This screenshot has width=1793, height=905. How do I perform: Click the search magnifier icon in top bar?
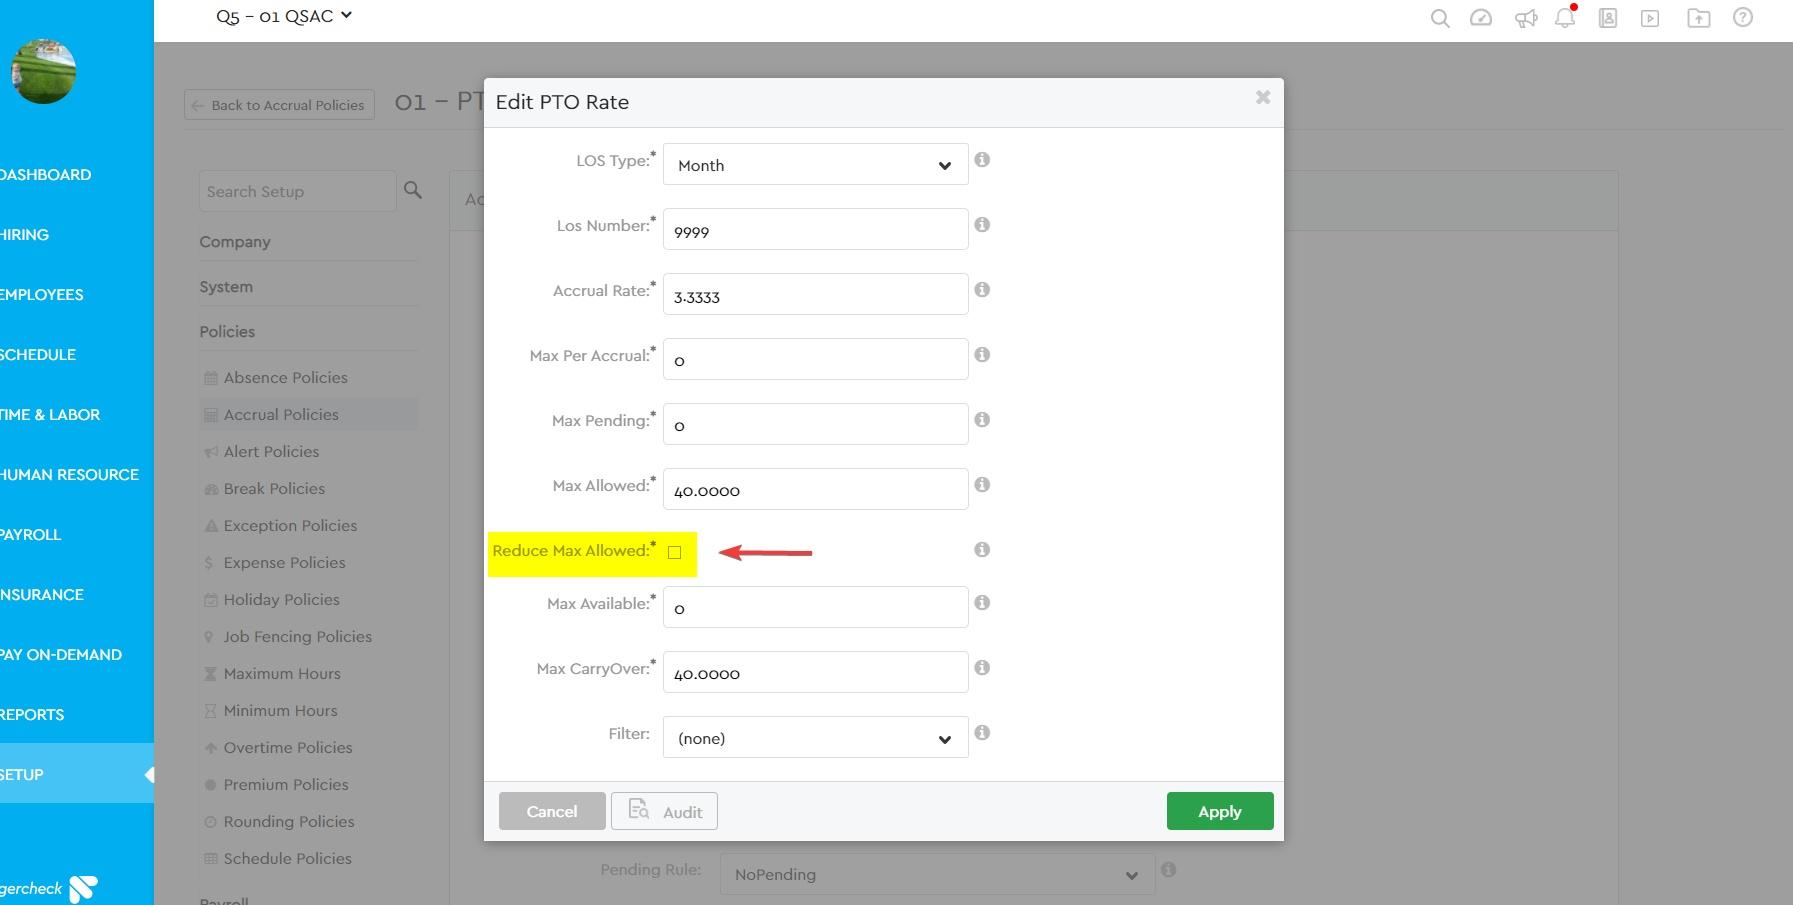pos(1439,18)
